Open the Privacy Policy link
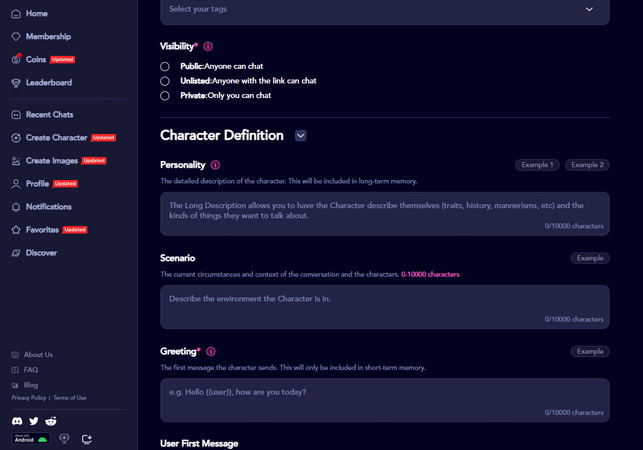 (x=28, y=398)
